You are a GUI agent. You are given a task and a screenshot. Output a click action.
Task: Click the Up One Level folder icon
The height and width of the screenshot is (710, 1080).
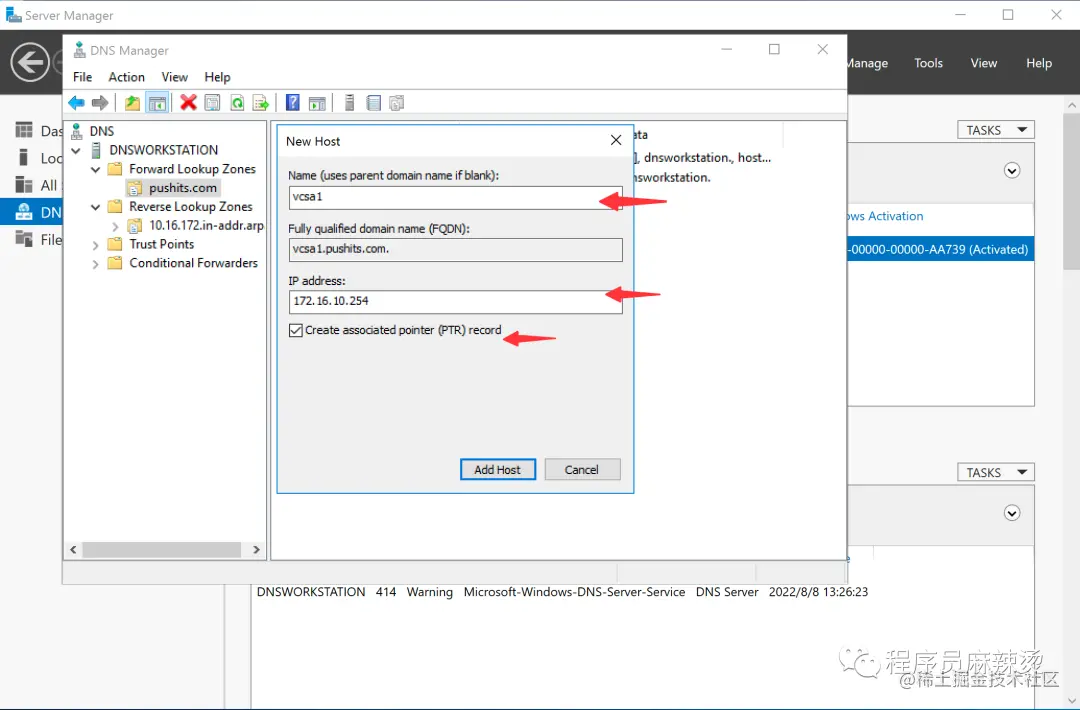pyautogui.click(x=132, y=103)
